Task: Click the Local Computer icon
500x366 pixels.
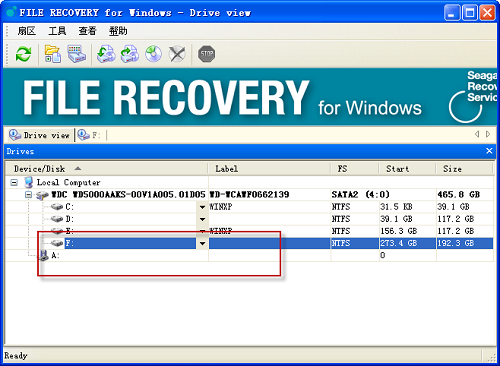Action: click(x=29, y=182)
